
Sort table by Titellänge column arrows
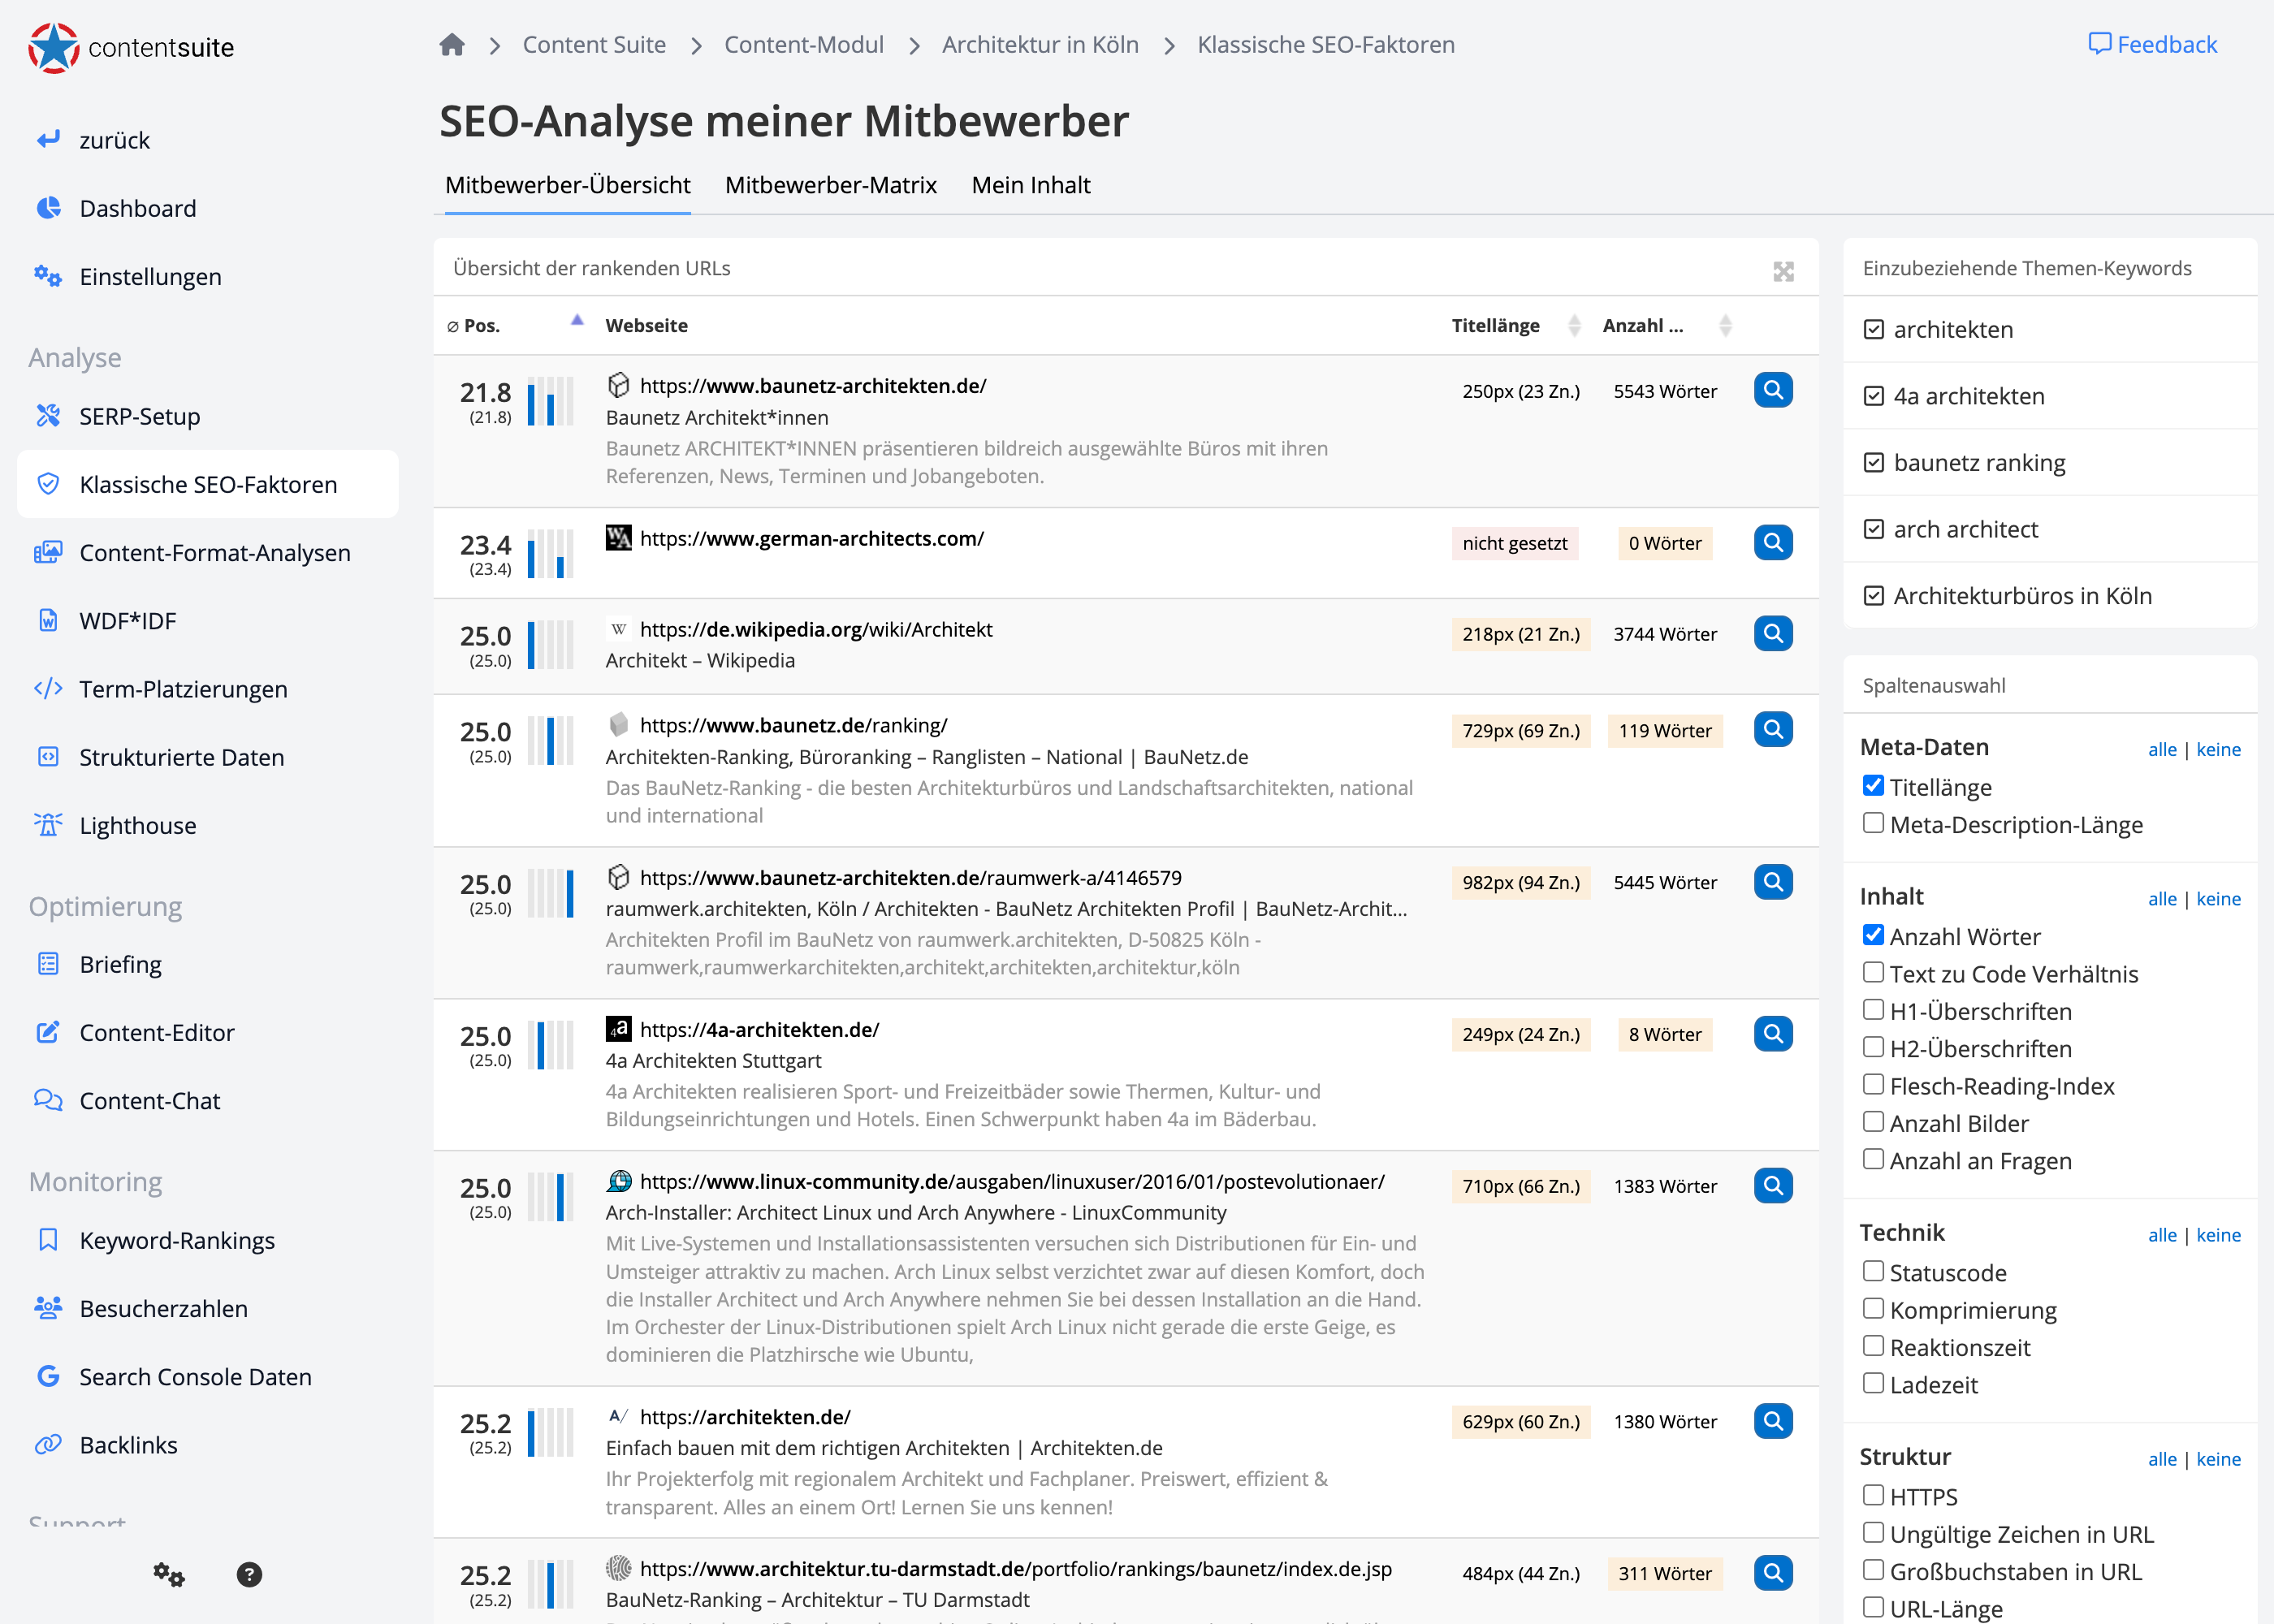(x=1574, y=326)
